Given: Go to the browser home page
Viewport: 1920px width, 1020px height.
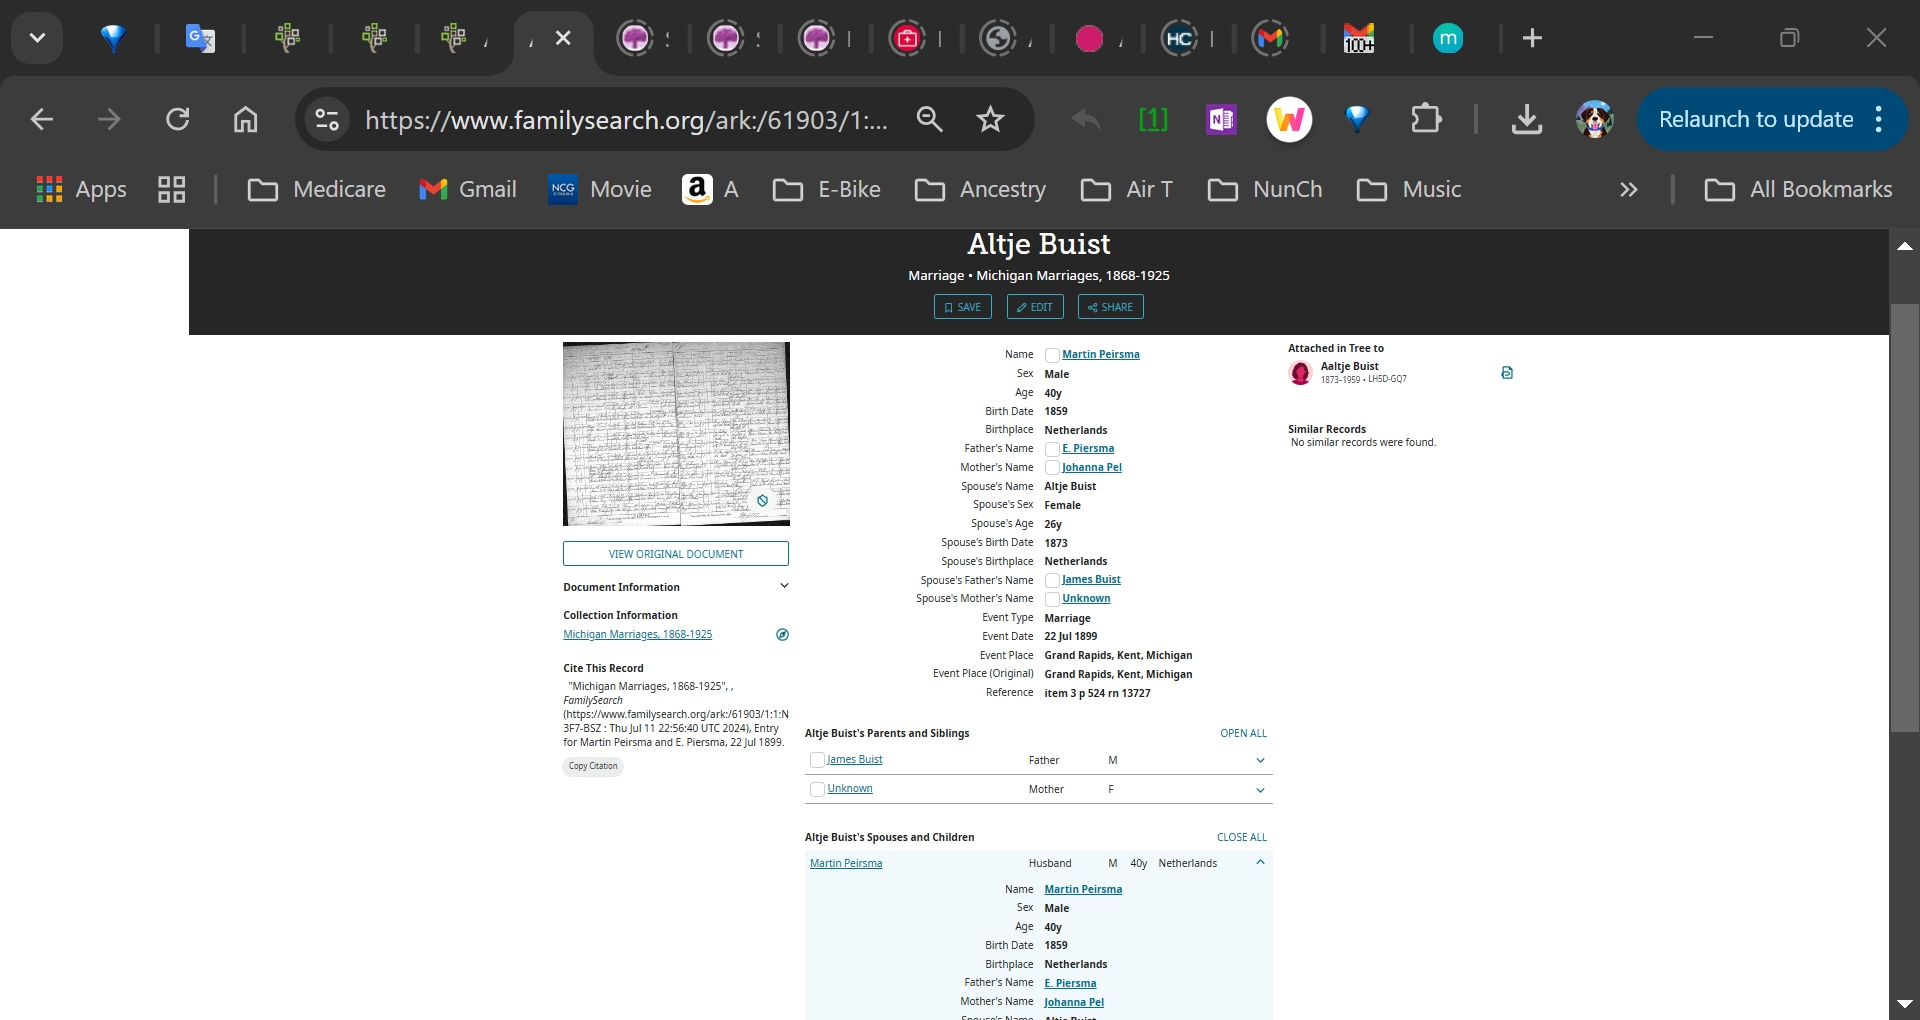Looking at the screenshot, I should point(245,120).
